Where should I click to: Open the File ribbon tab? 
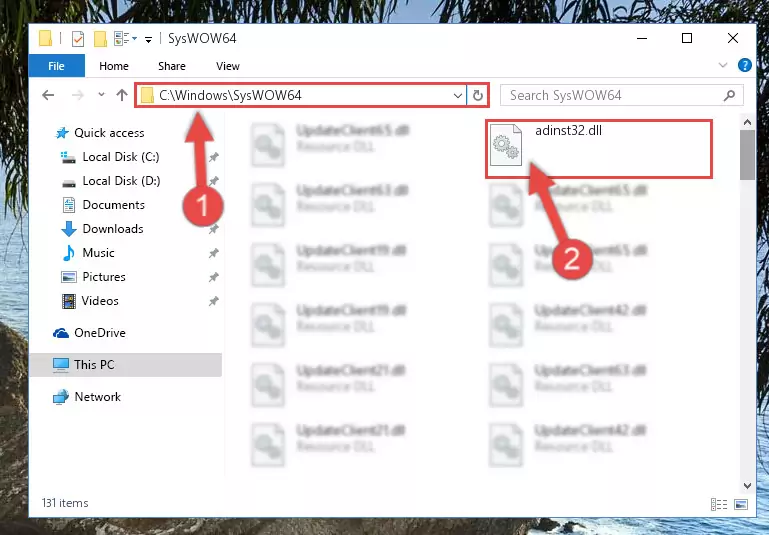(56, 66)
